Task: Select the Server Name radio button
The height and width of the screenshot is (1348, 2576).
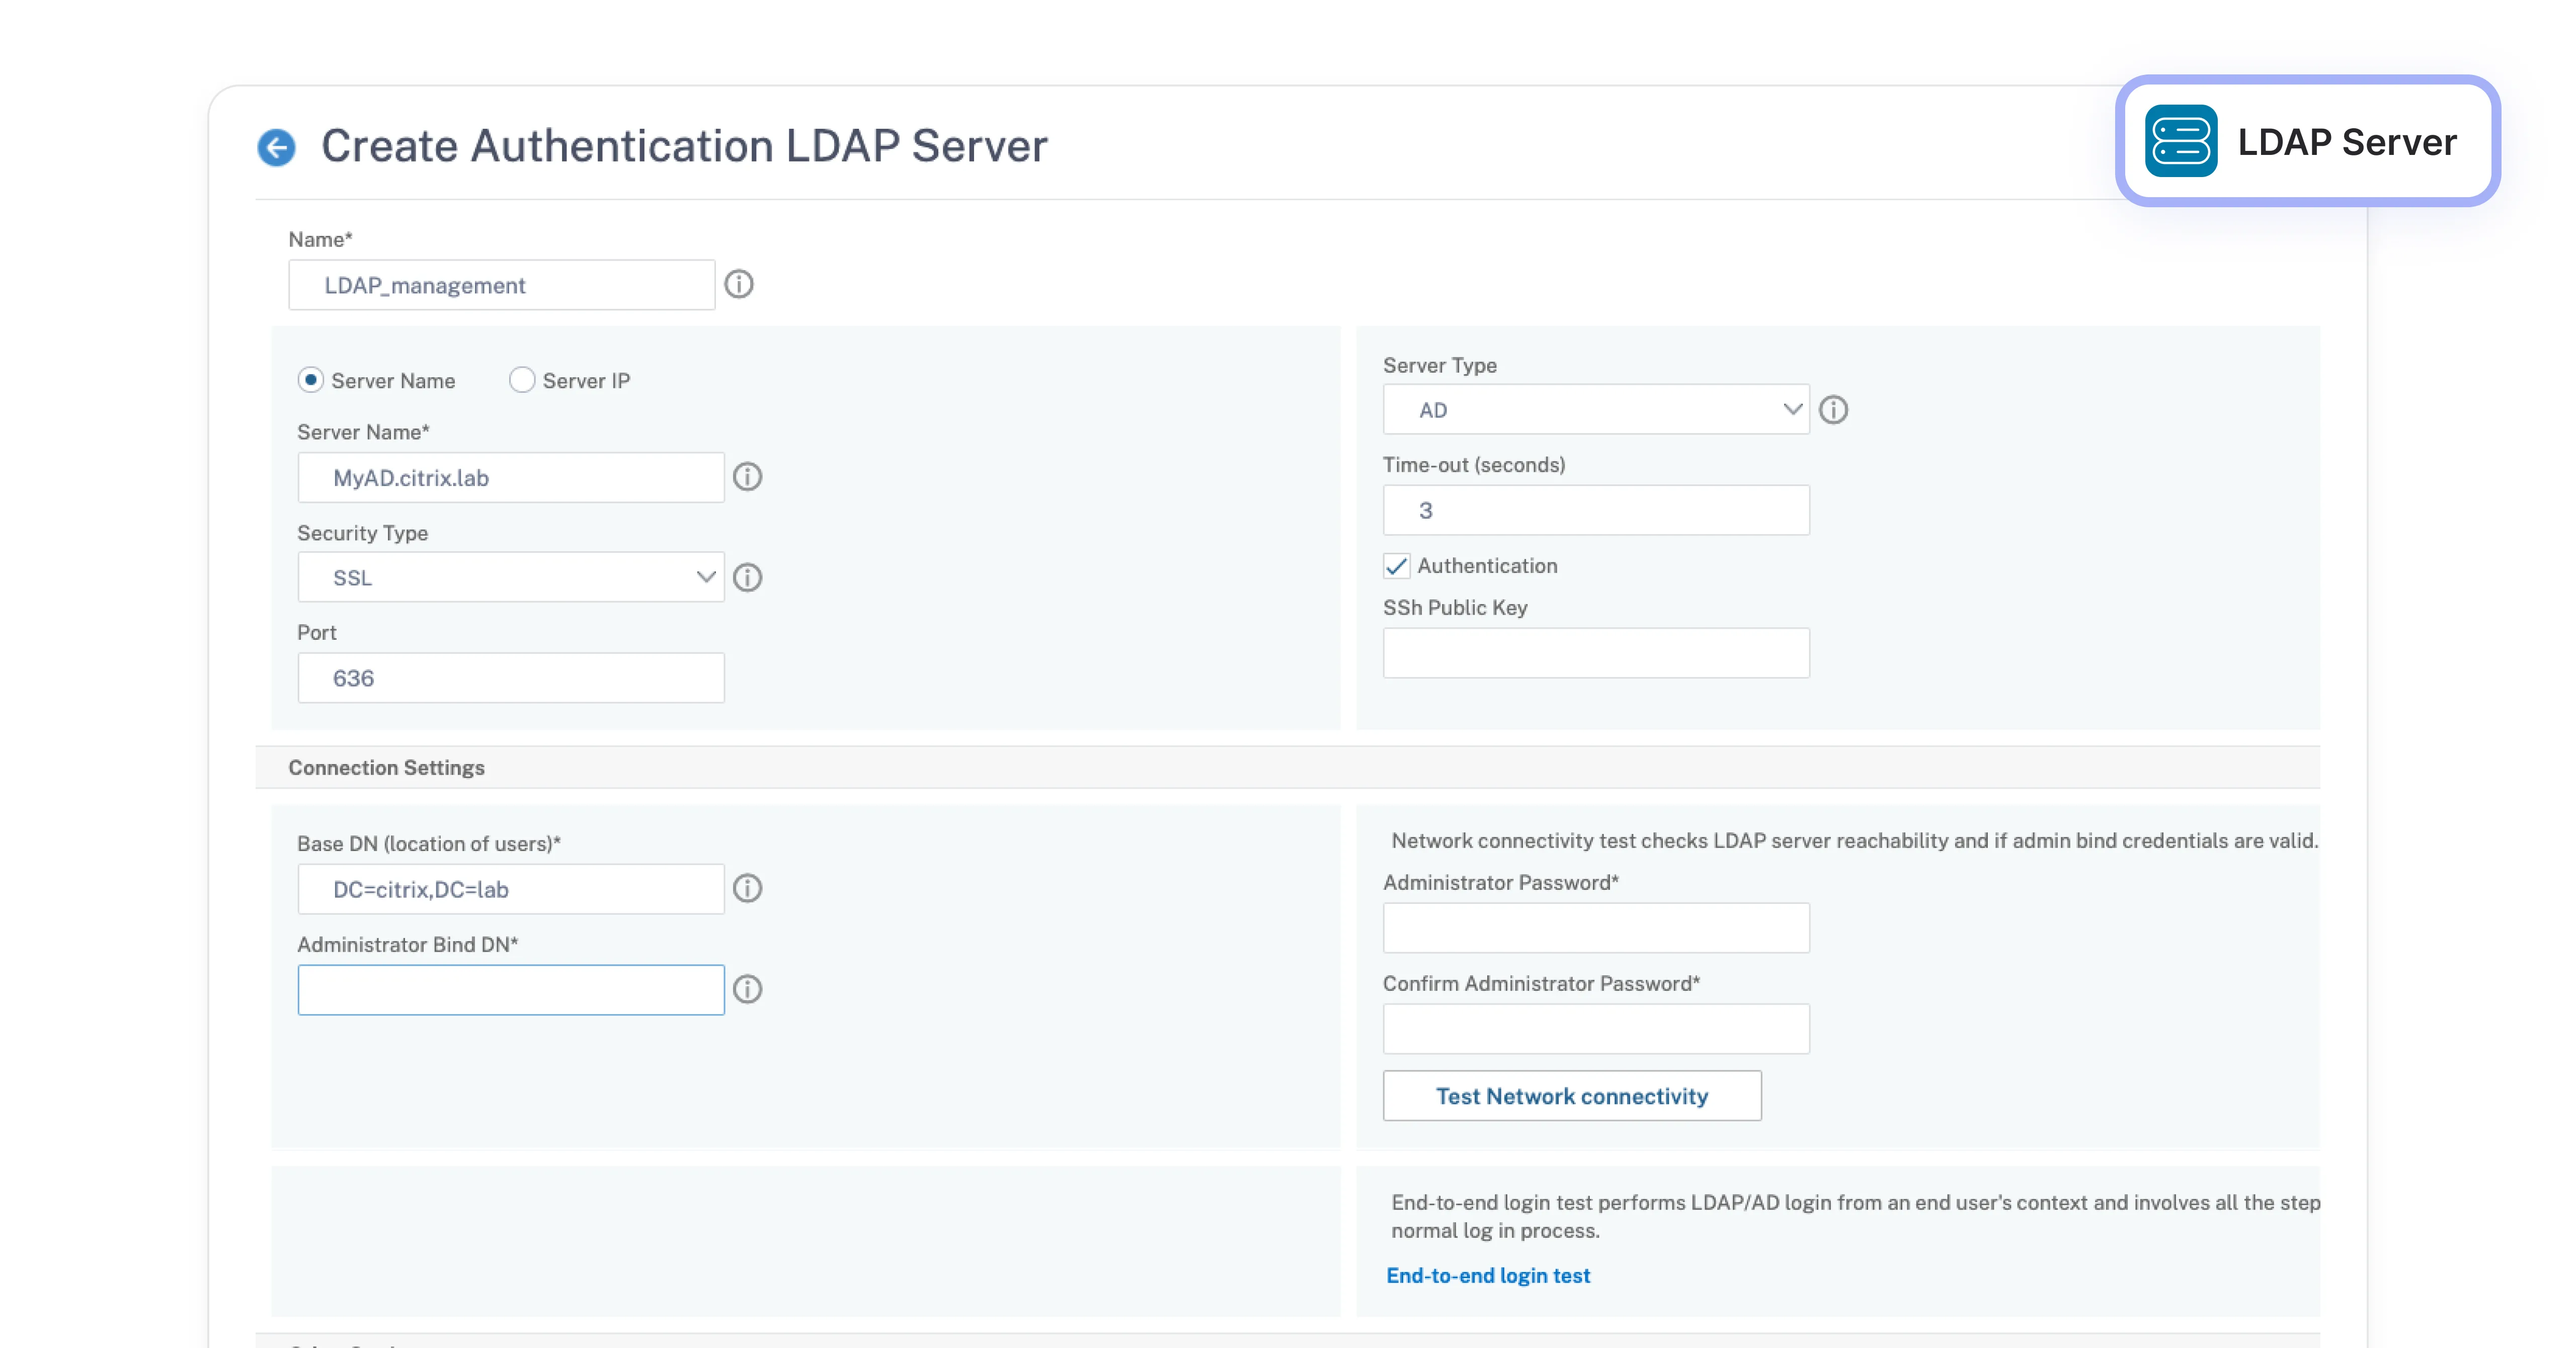Action: (311, 380)
